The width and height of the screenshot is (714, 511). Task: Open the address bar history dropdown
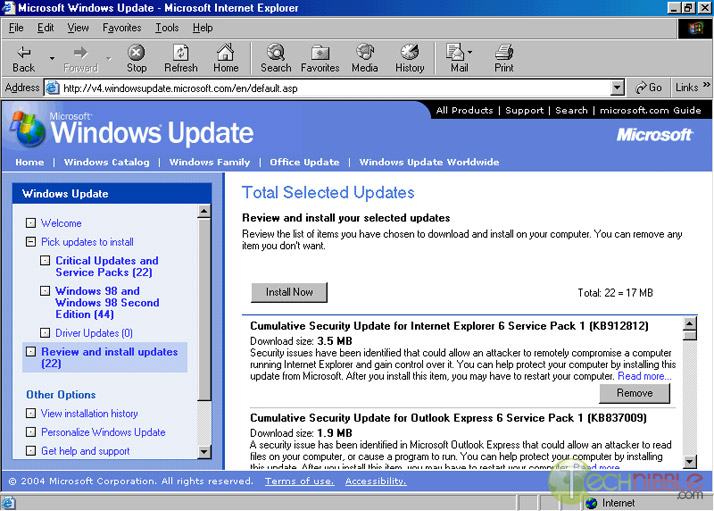coord(617,87)
